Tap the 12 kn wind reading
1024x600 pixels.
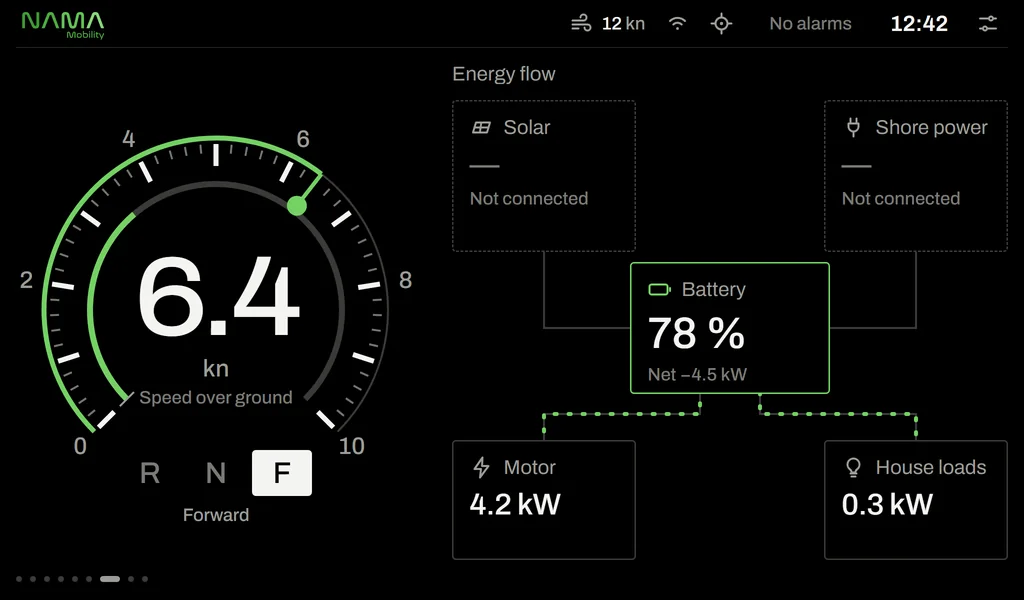[623, 24]
